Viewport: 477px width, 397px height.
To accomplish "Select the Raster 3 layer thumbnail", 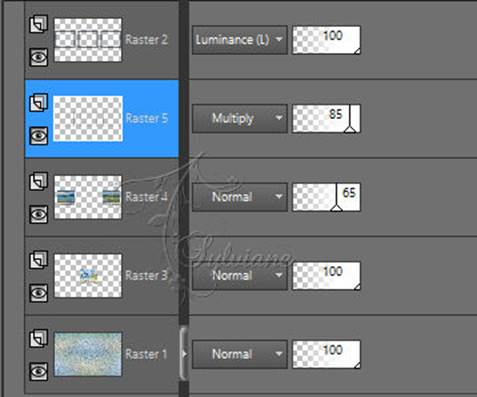I will pyautogui.click(x=88, y=276).
